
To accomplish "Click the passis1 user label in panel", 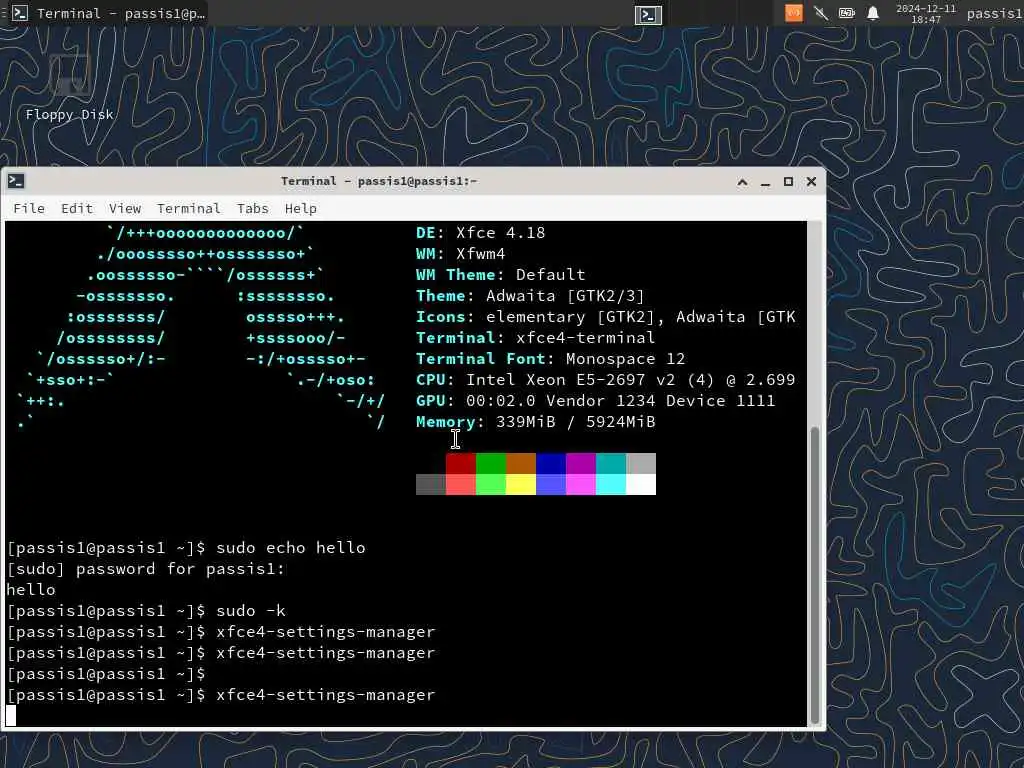I will coord(995,14).
